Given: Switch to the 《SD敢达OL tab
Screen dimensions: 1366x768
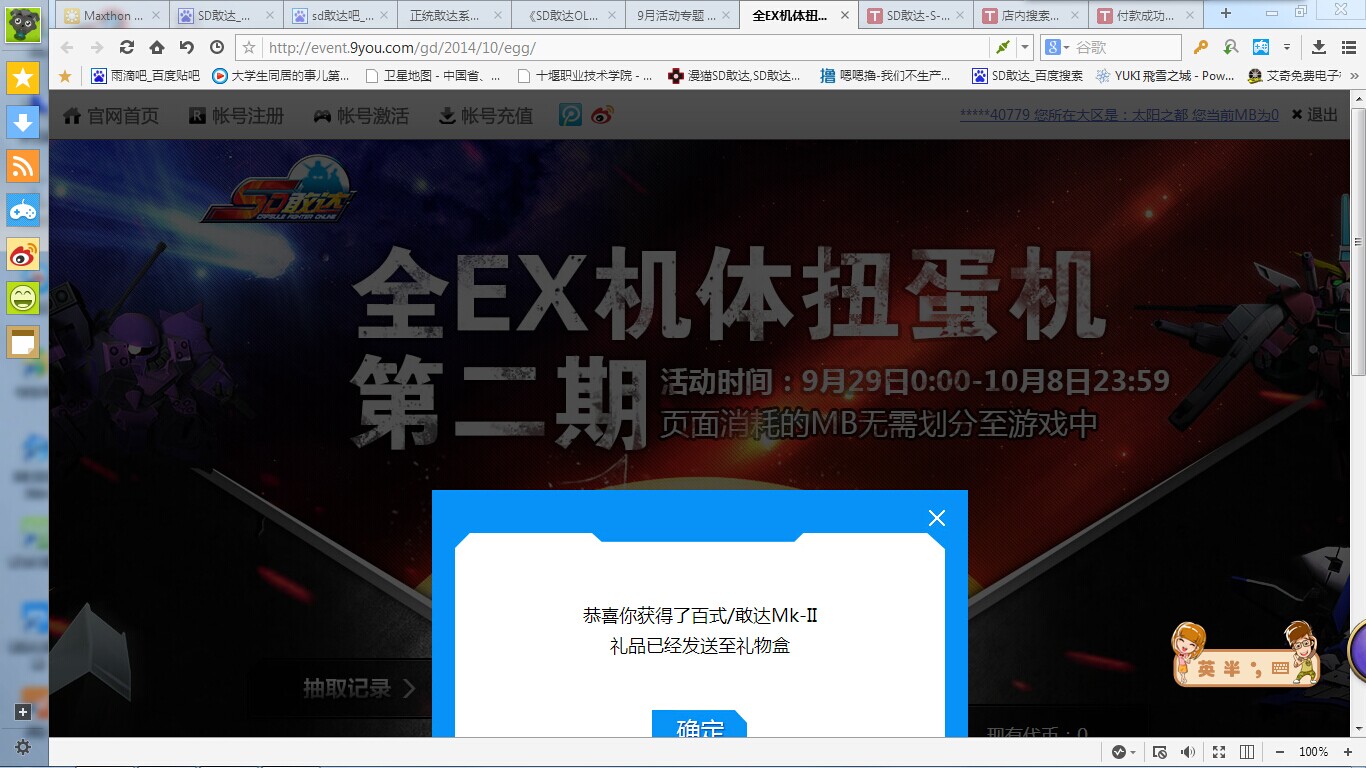Looking at the screenshot, I should (x=567, y=16).
